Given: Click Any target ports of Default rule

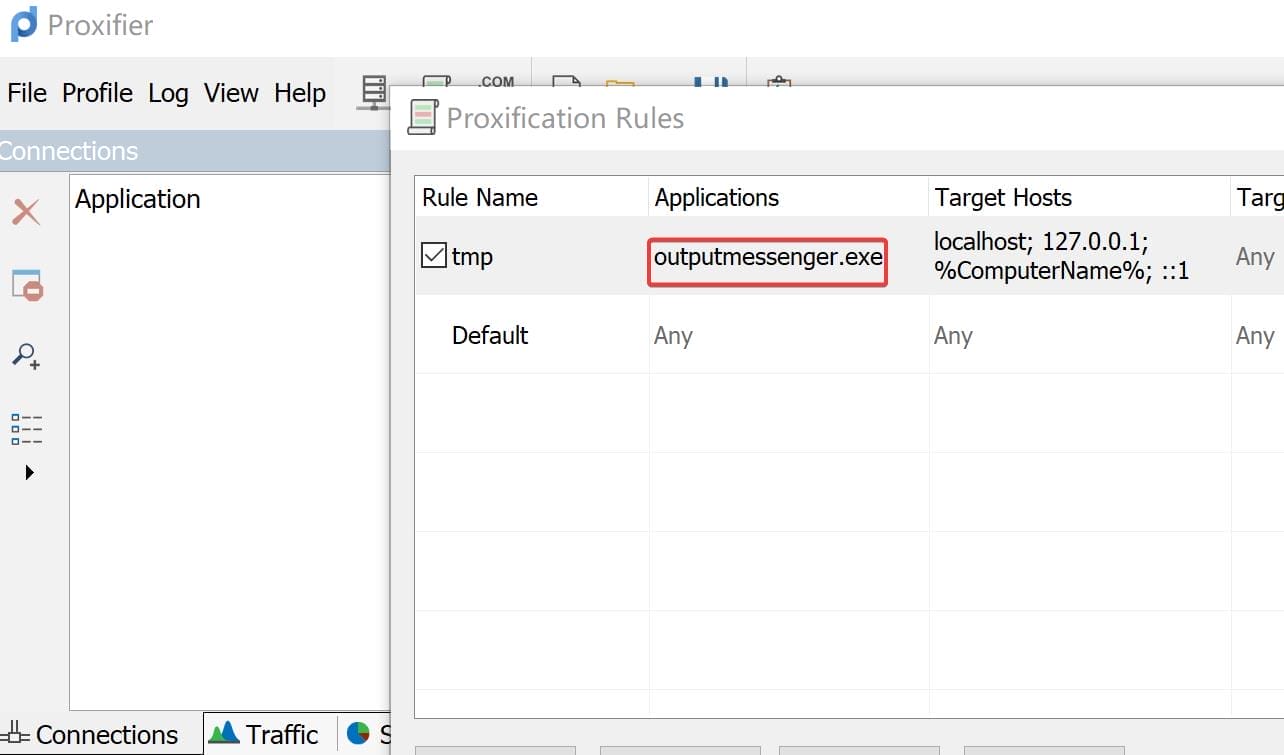Looking at the screenshot, I should [1255, 336].
